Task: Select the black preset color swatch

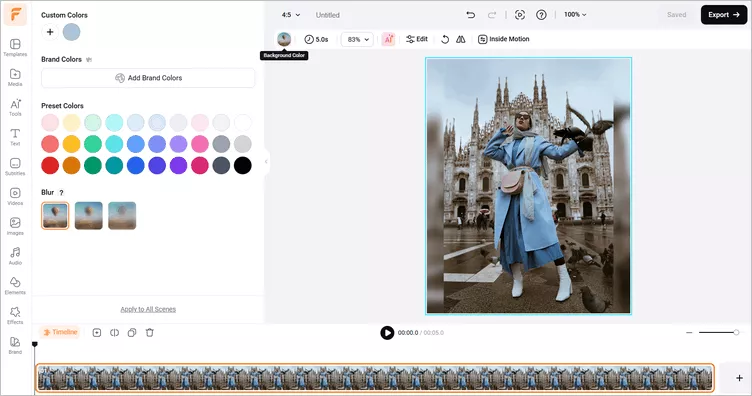Action: [x=243, y=165]
